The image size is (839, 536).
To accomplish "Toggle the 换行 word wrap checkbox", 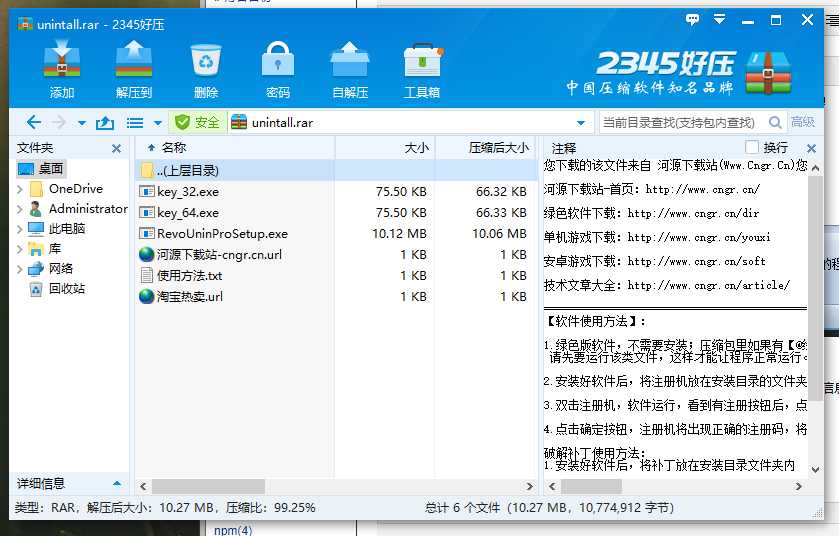I will coord(752,147).
